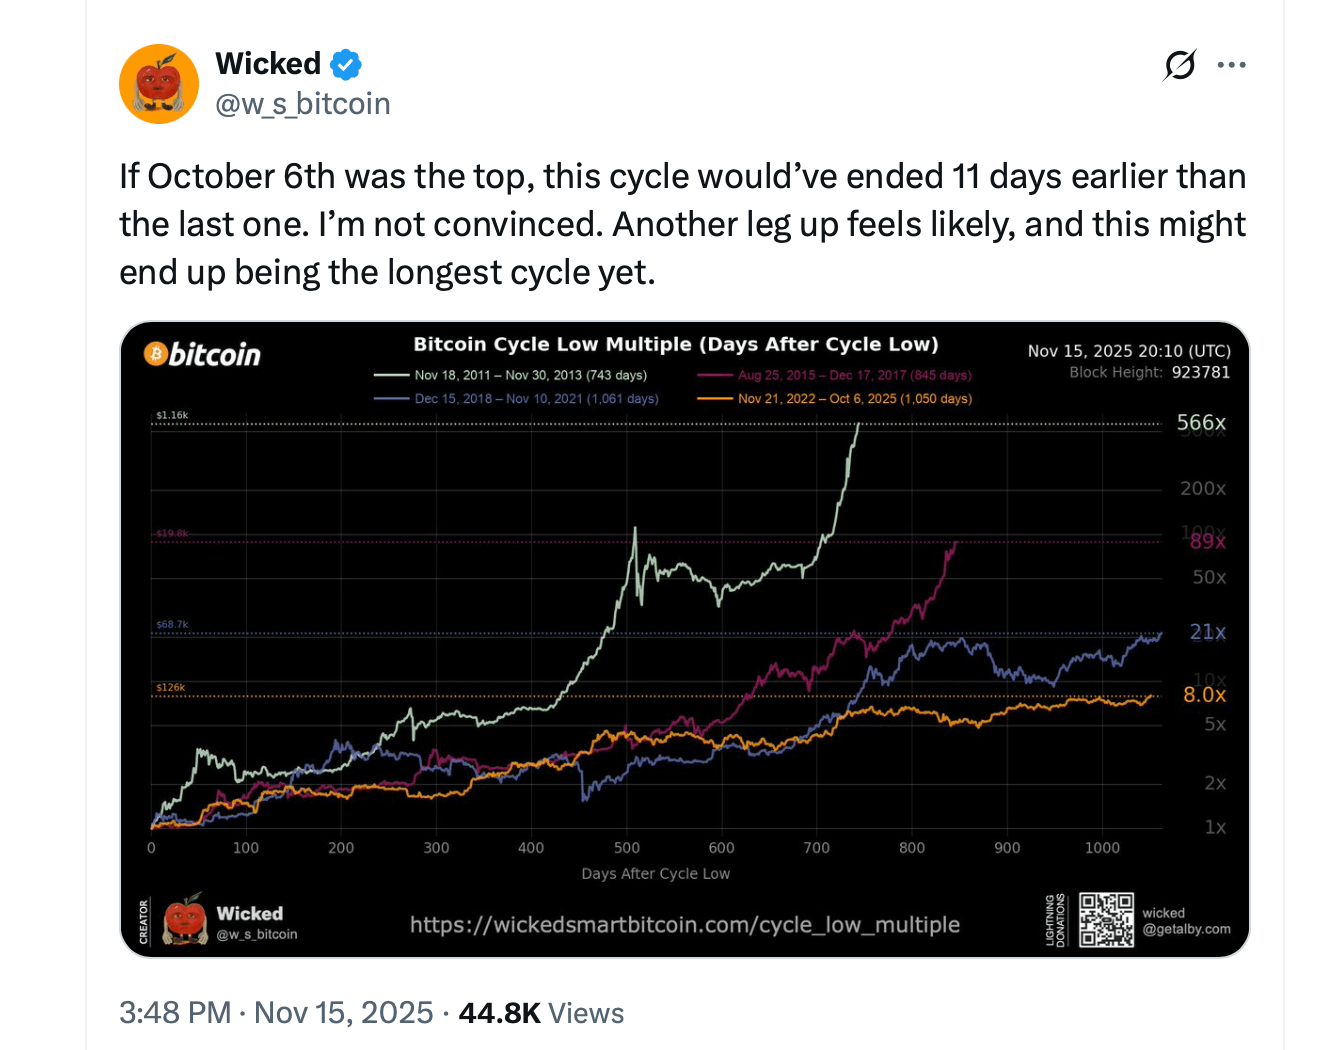Open the Grok analysis icon on the tweet
The height and width of the screenshot is (1050, 1334).
(x=1180, y=64)
